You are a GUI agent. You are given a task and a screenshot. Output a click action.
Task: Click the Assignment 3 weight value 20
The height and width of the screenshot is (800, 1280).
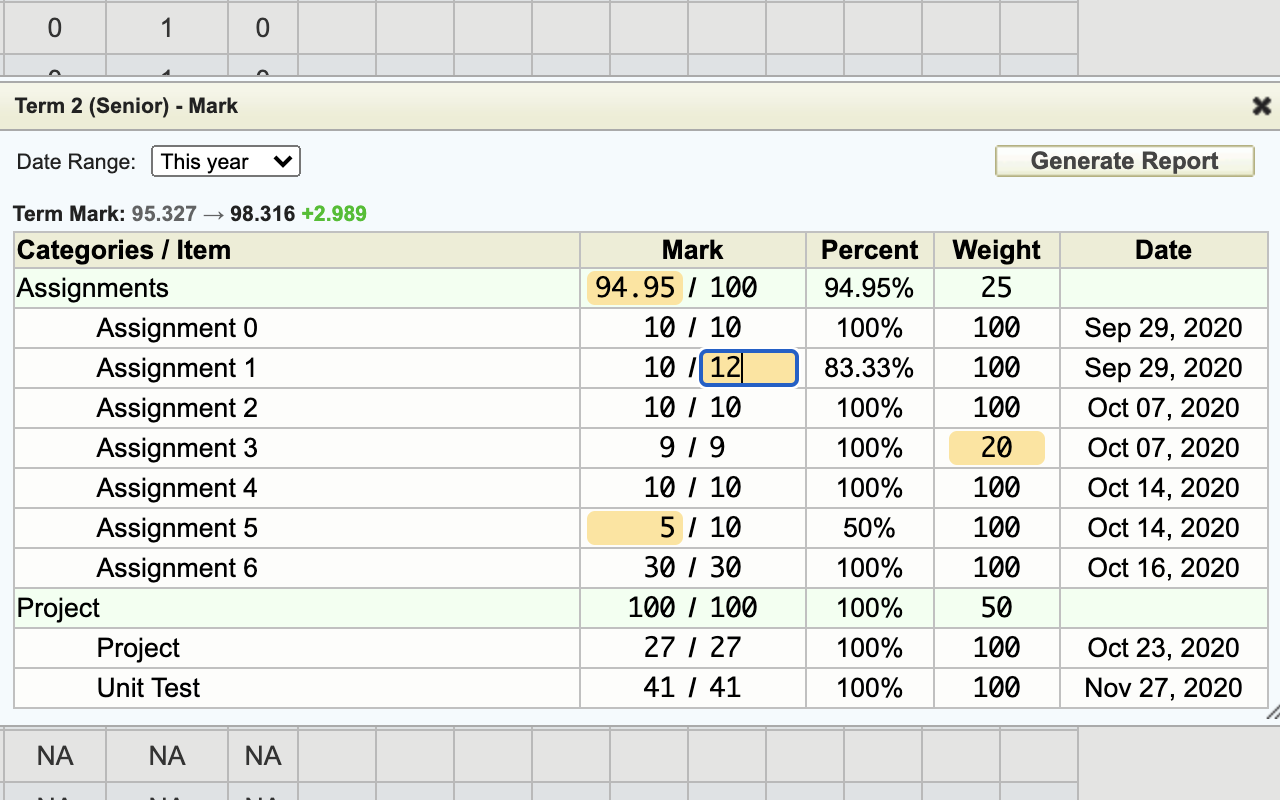(996, 448)
